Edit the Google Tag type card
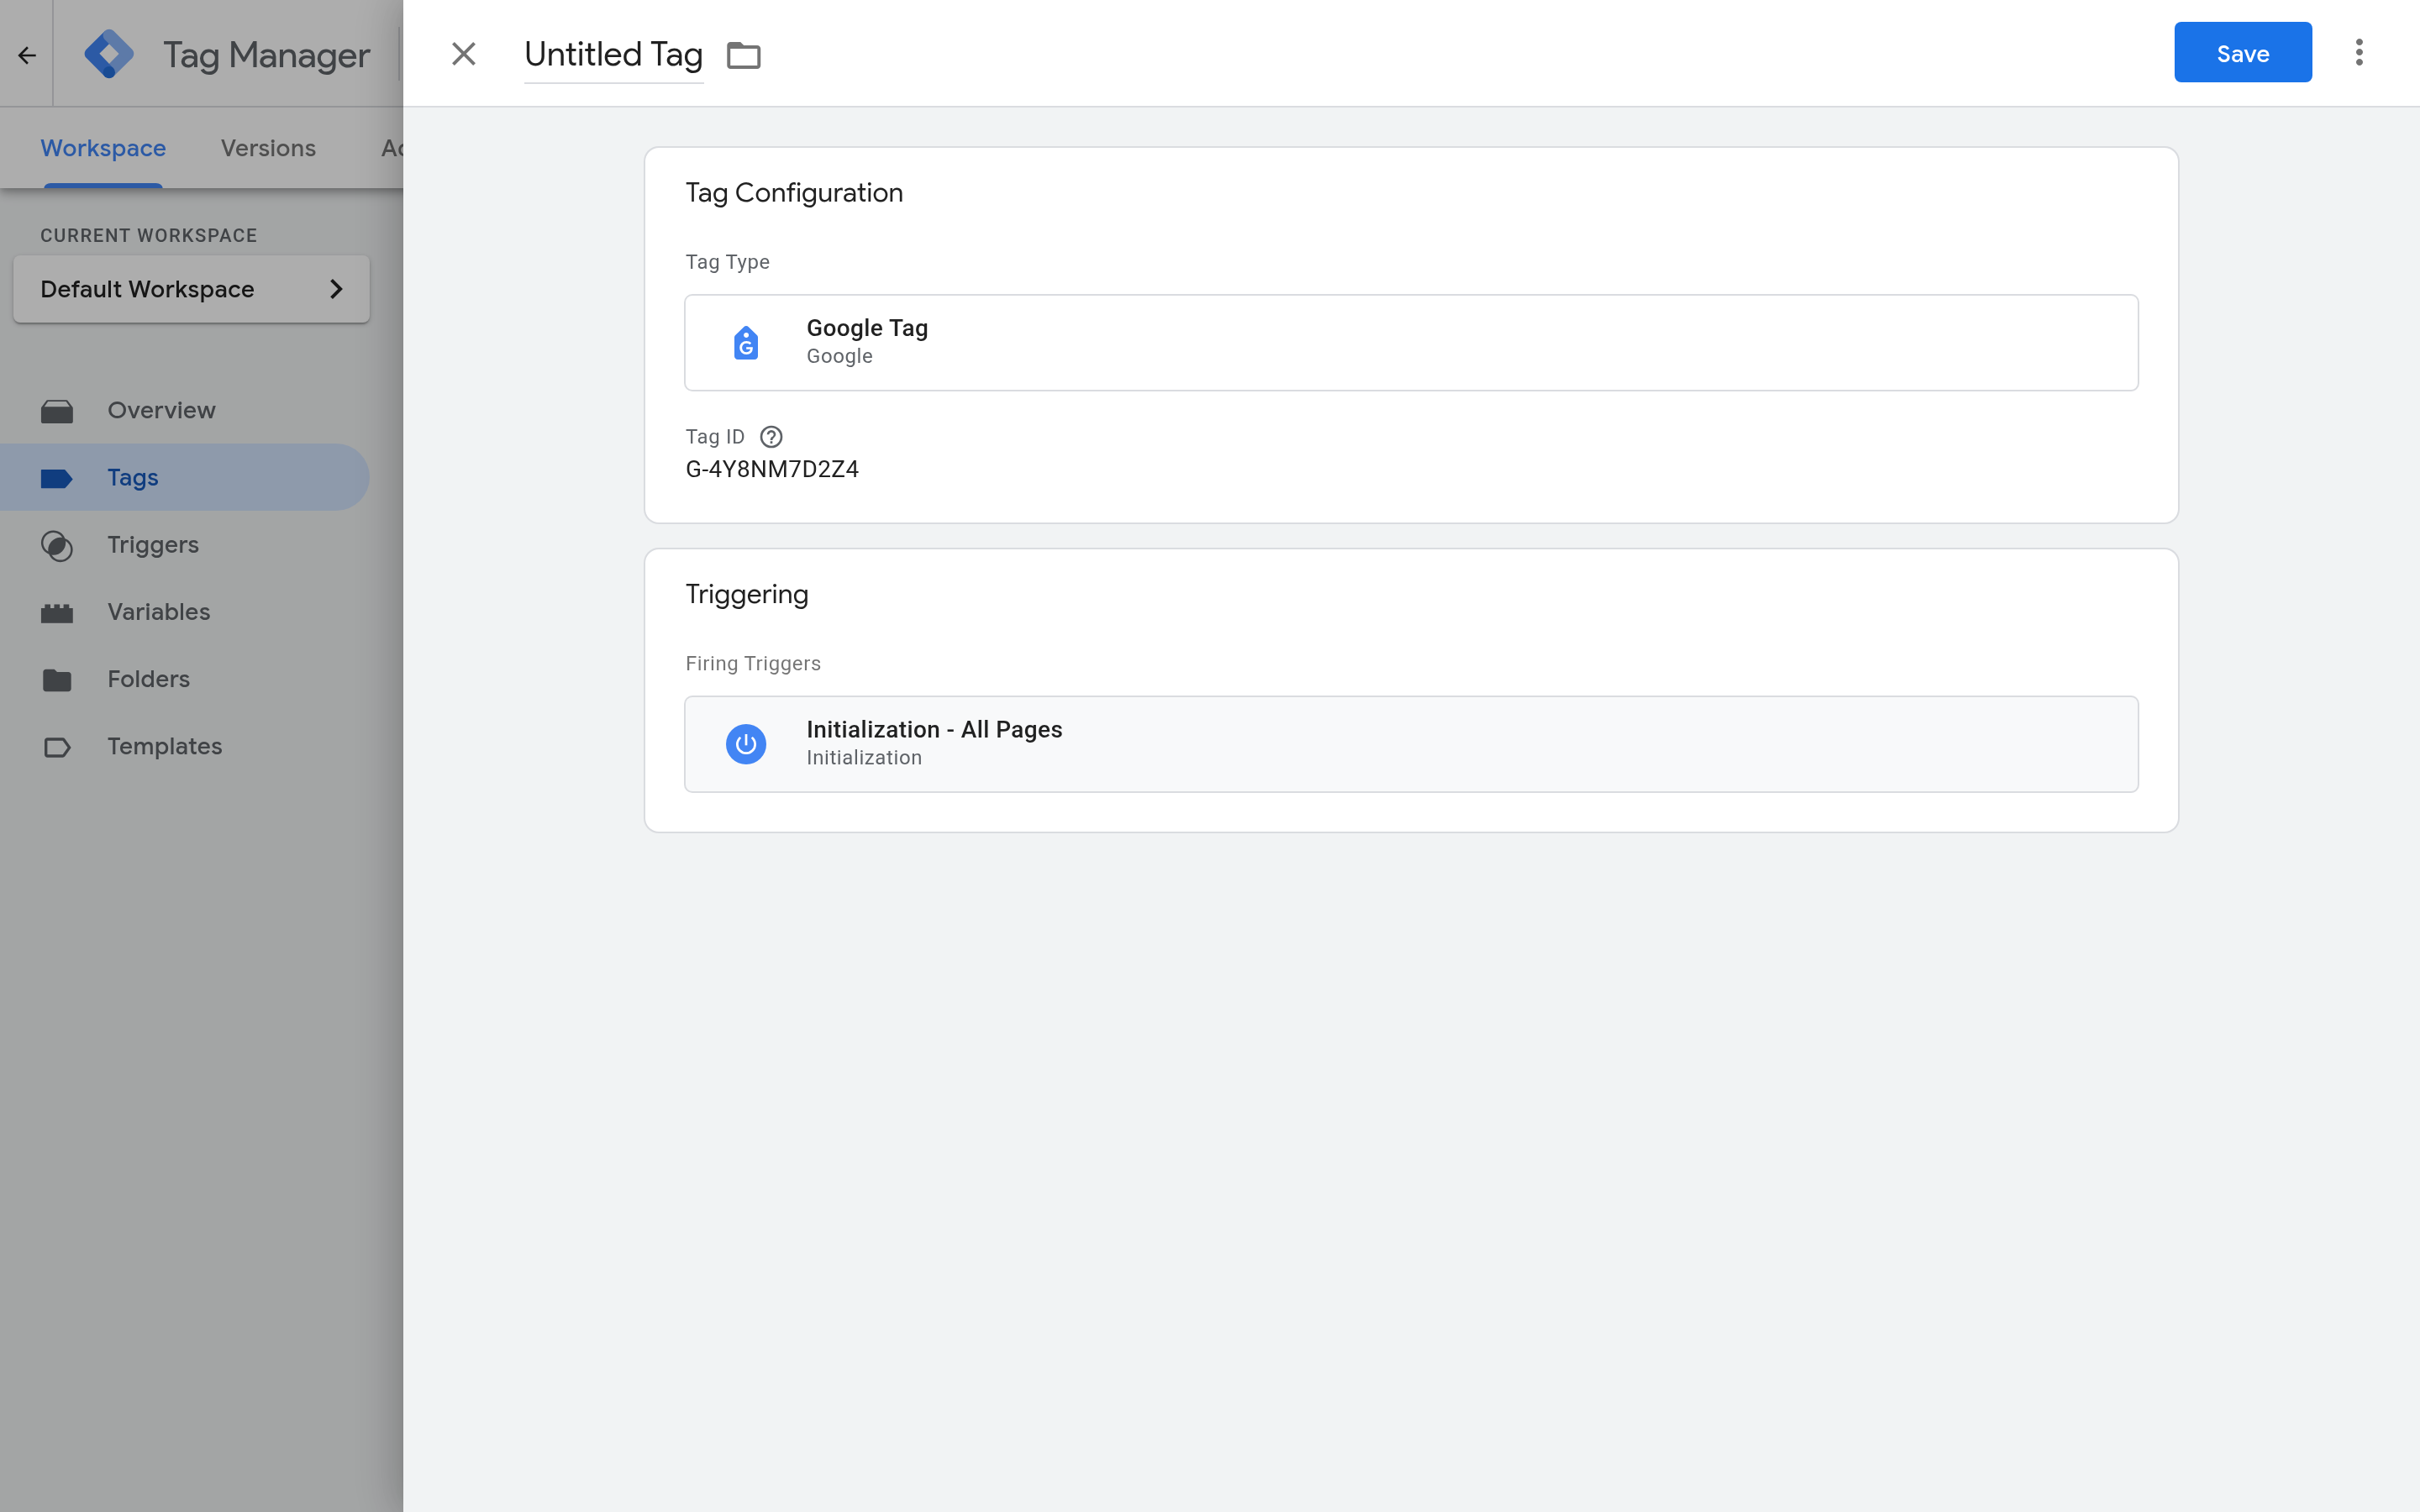Image resolution: width=2420 pixels, height=1512 pixels. click(1411, 342)
